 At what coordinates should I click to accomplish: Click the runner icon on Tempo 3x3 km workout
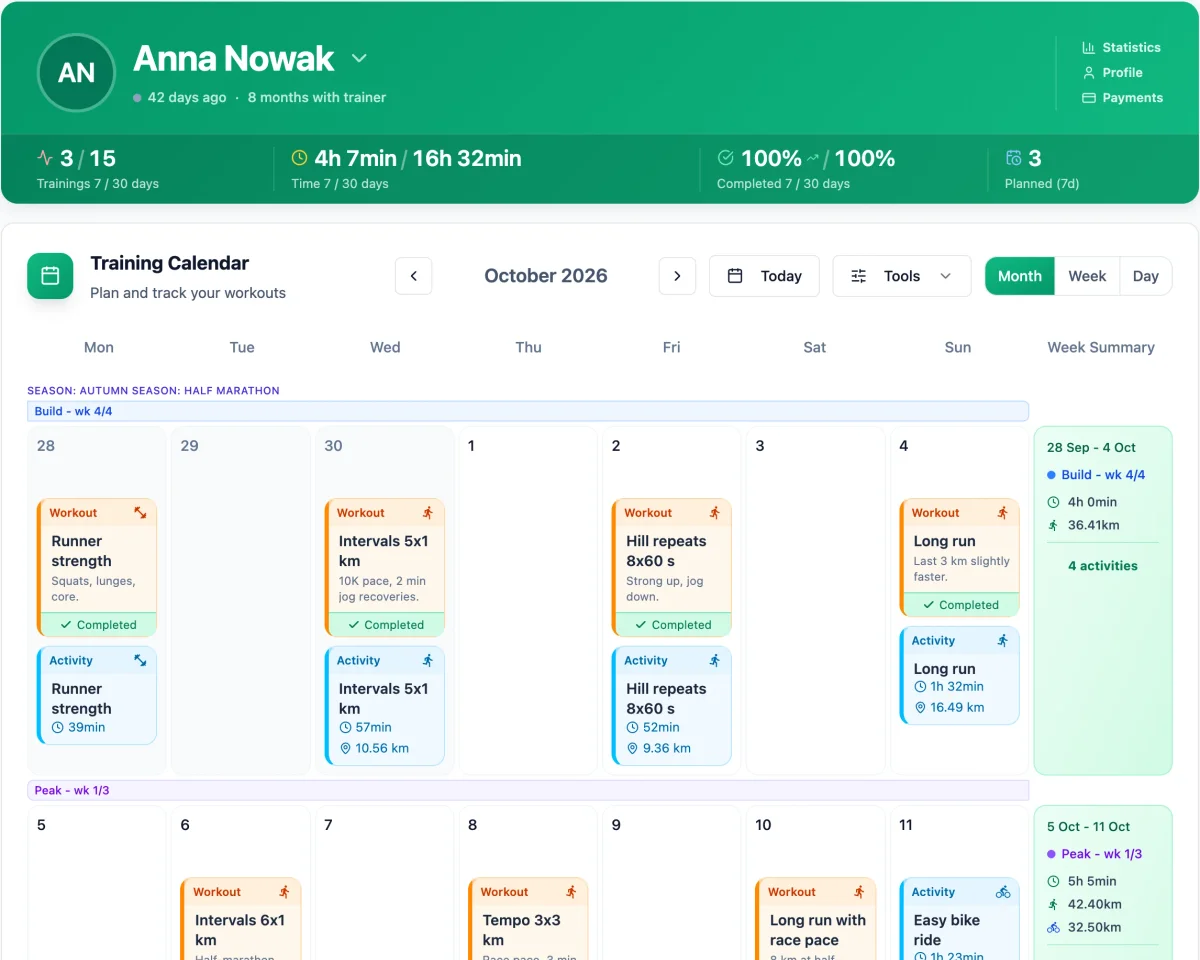pyautogui.click(x=571, y=892)
